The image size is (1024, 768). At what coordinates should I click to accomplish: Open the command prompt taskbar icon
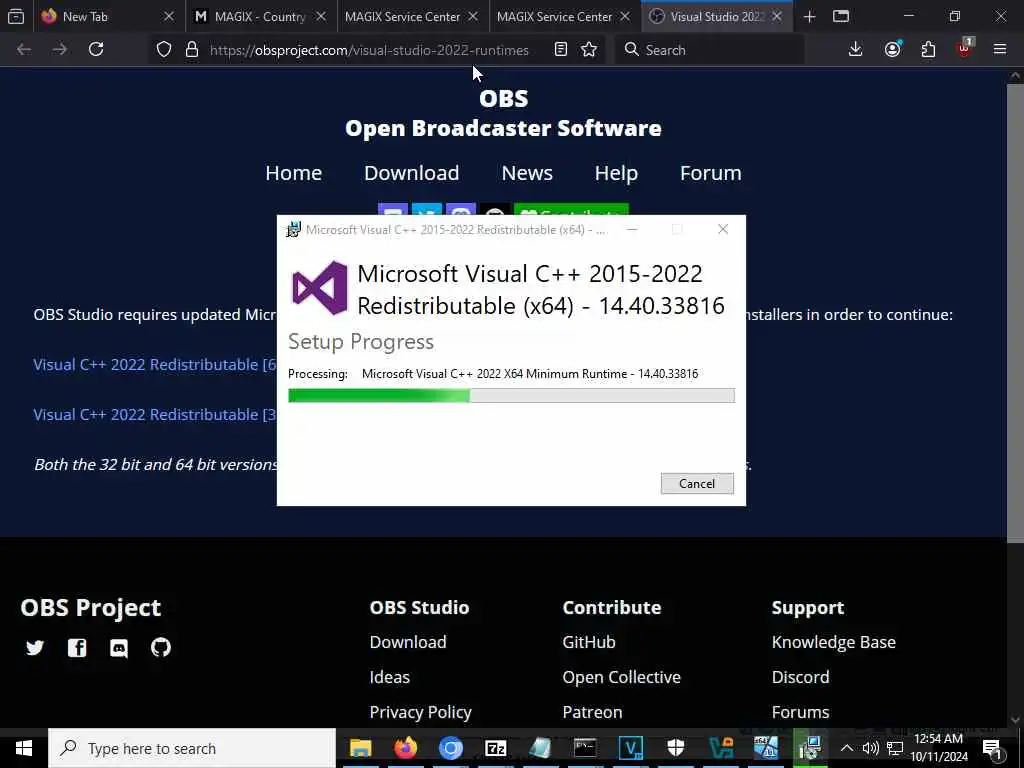point(585,748)
